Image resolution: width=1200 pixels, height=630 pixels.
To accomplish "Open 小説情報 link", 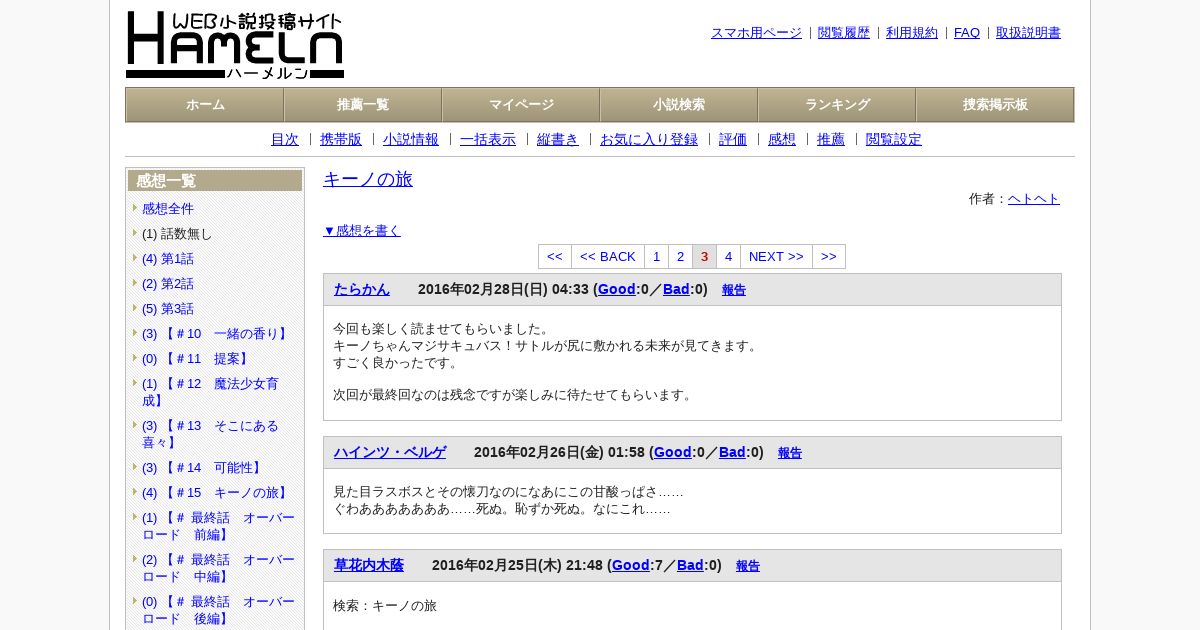I will tap(411, 139).
